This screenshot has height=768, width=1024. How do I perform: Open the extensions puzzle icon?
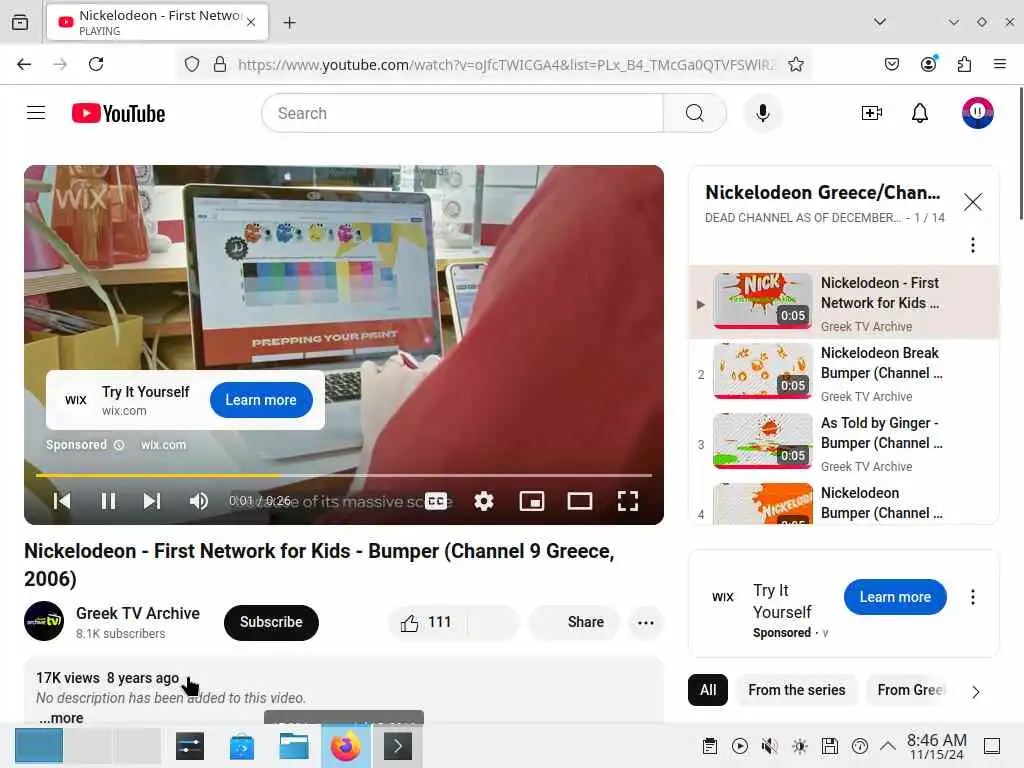coord(964,64)
